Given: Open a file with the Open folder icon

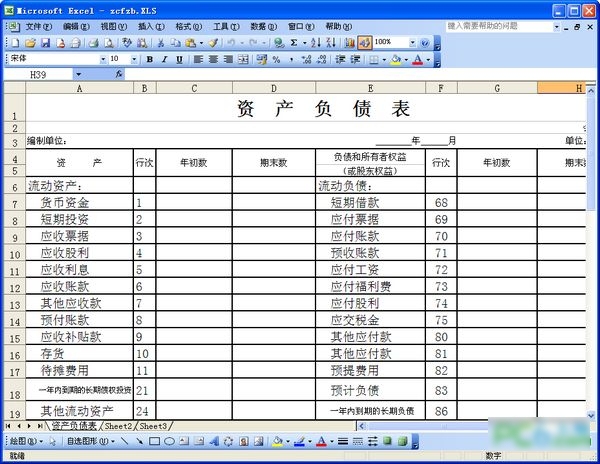Looking at the screenshot, I should pos(31,43).
